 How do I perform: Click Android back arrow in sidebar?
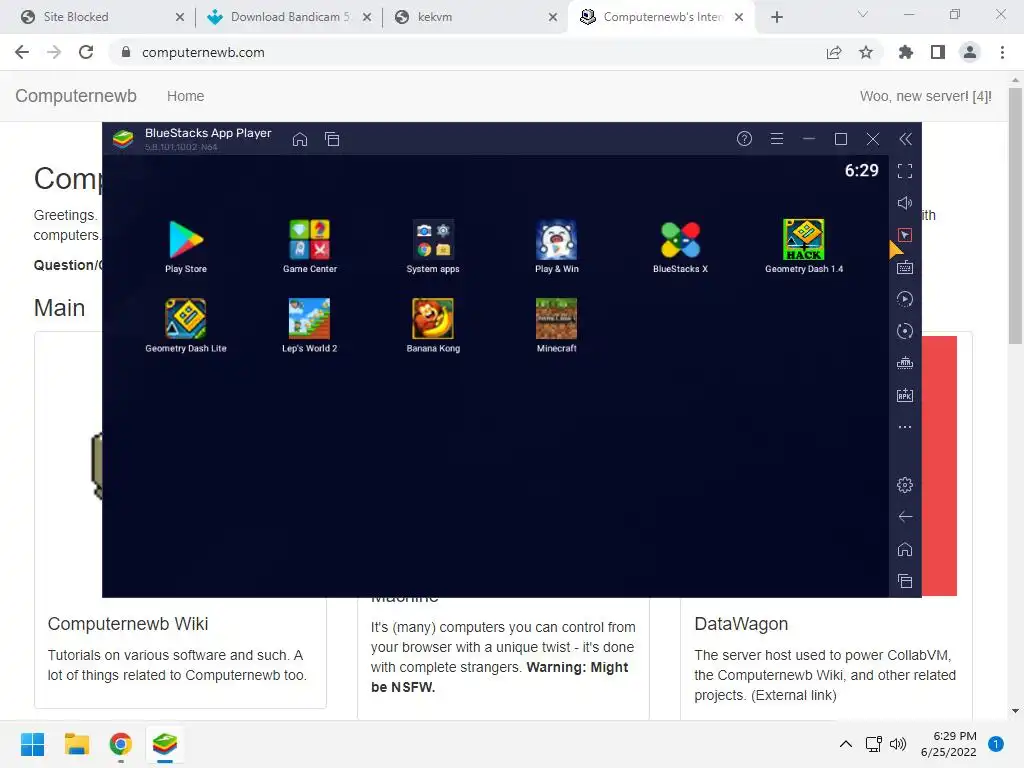click(904, 517)
